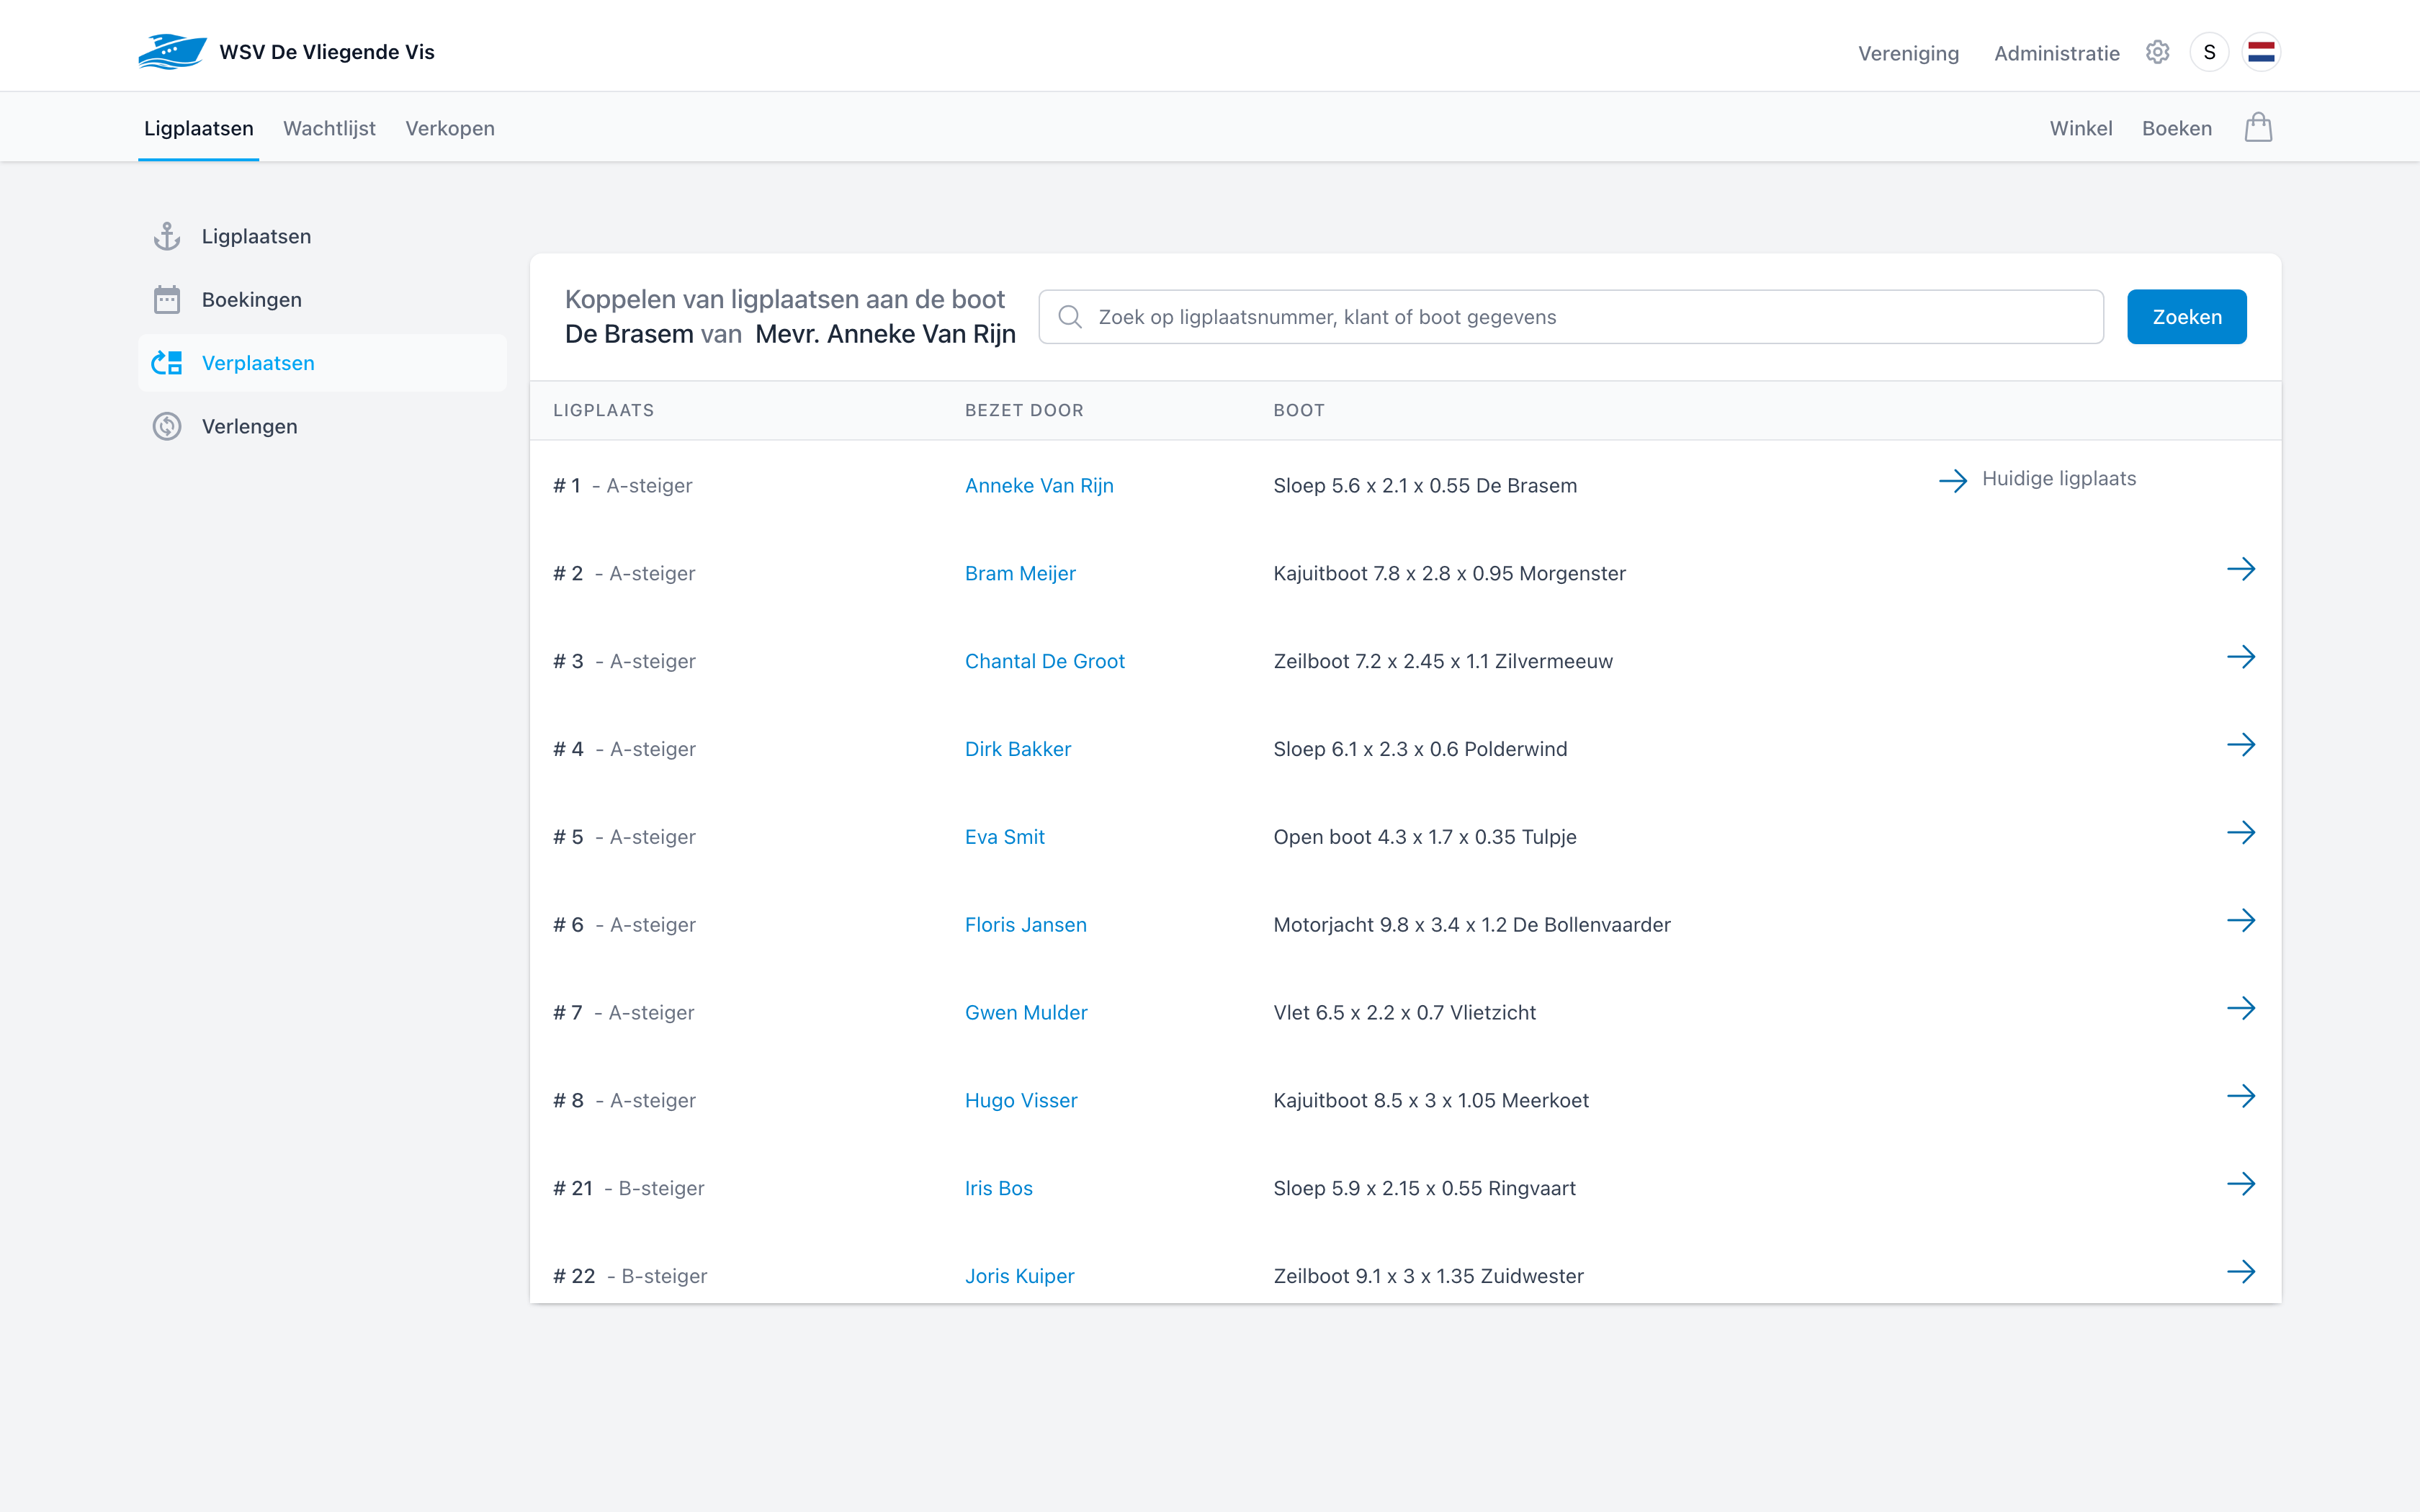Switch language via the Dutch flag icon
The height and width of the screenshot is (1512, 2420).
click(x=2261, y=52)
